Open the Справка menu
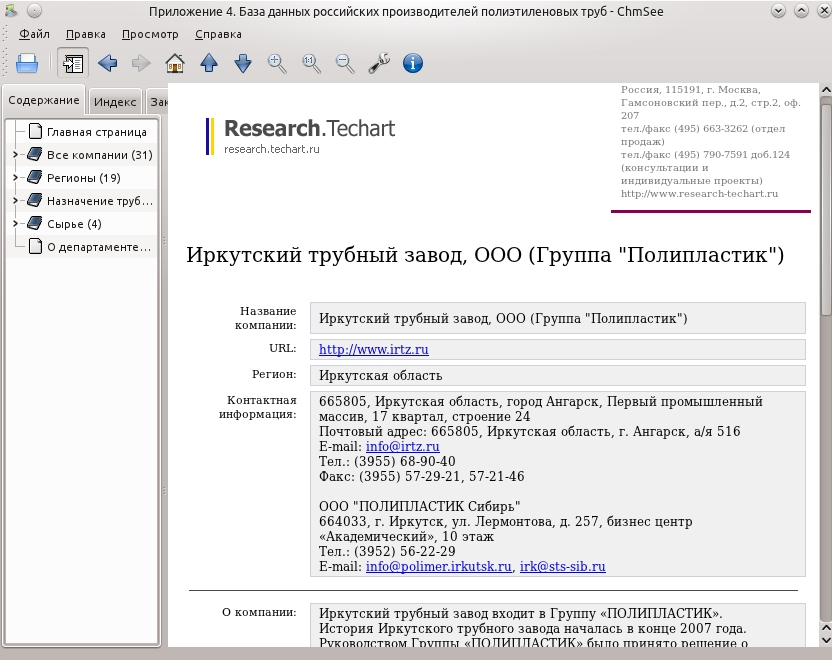The width and height of the screenshot is (832, 660). (x=218, y=34)
